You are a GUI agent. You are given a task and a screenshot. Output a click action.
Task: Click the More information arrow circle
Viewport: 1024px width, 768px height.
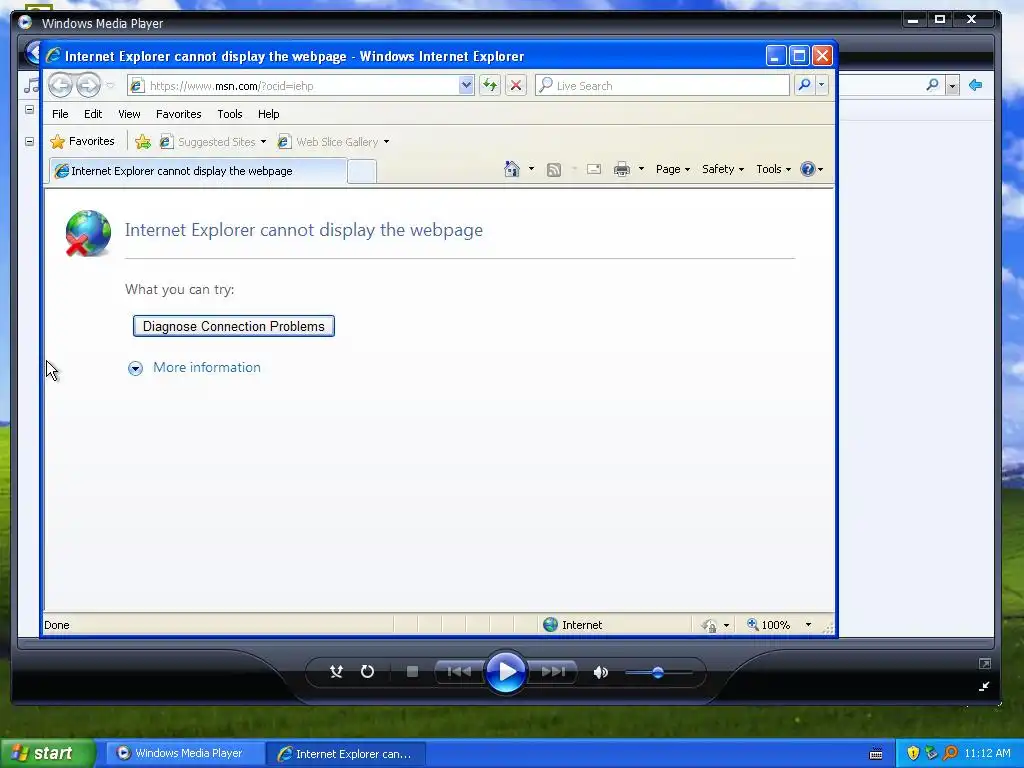coord(135,368)
